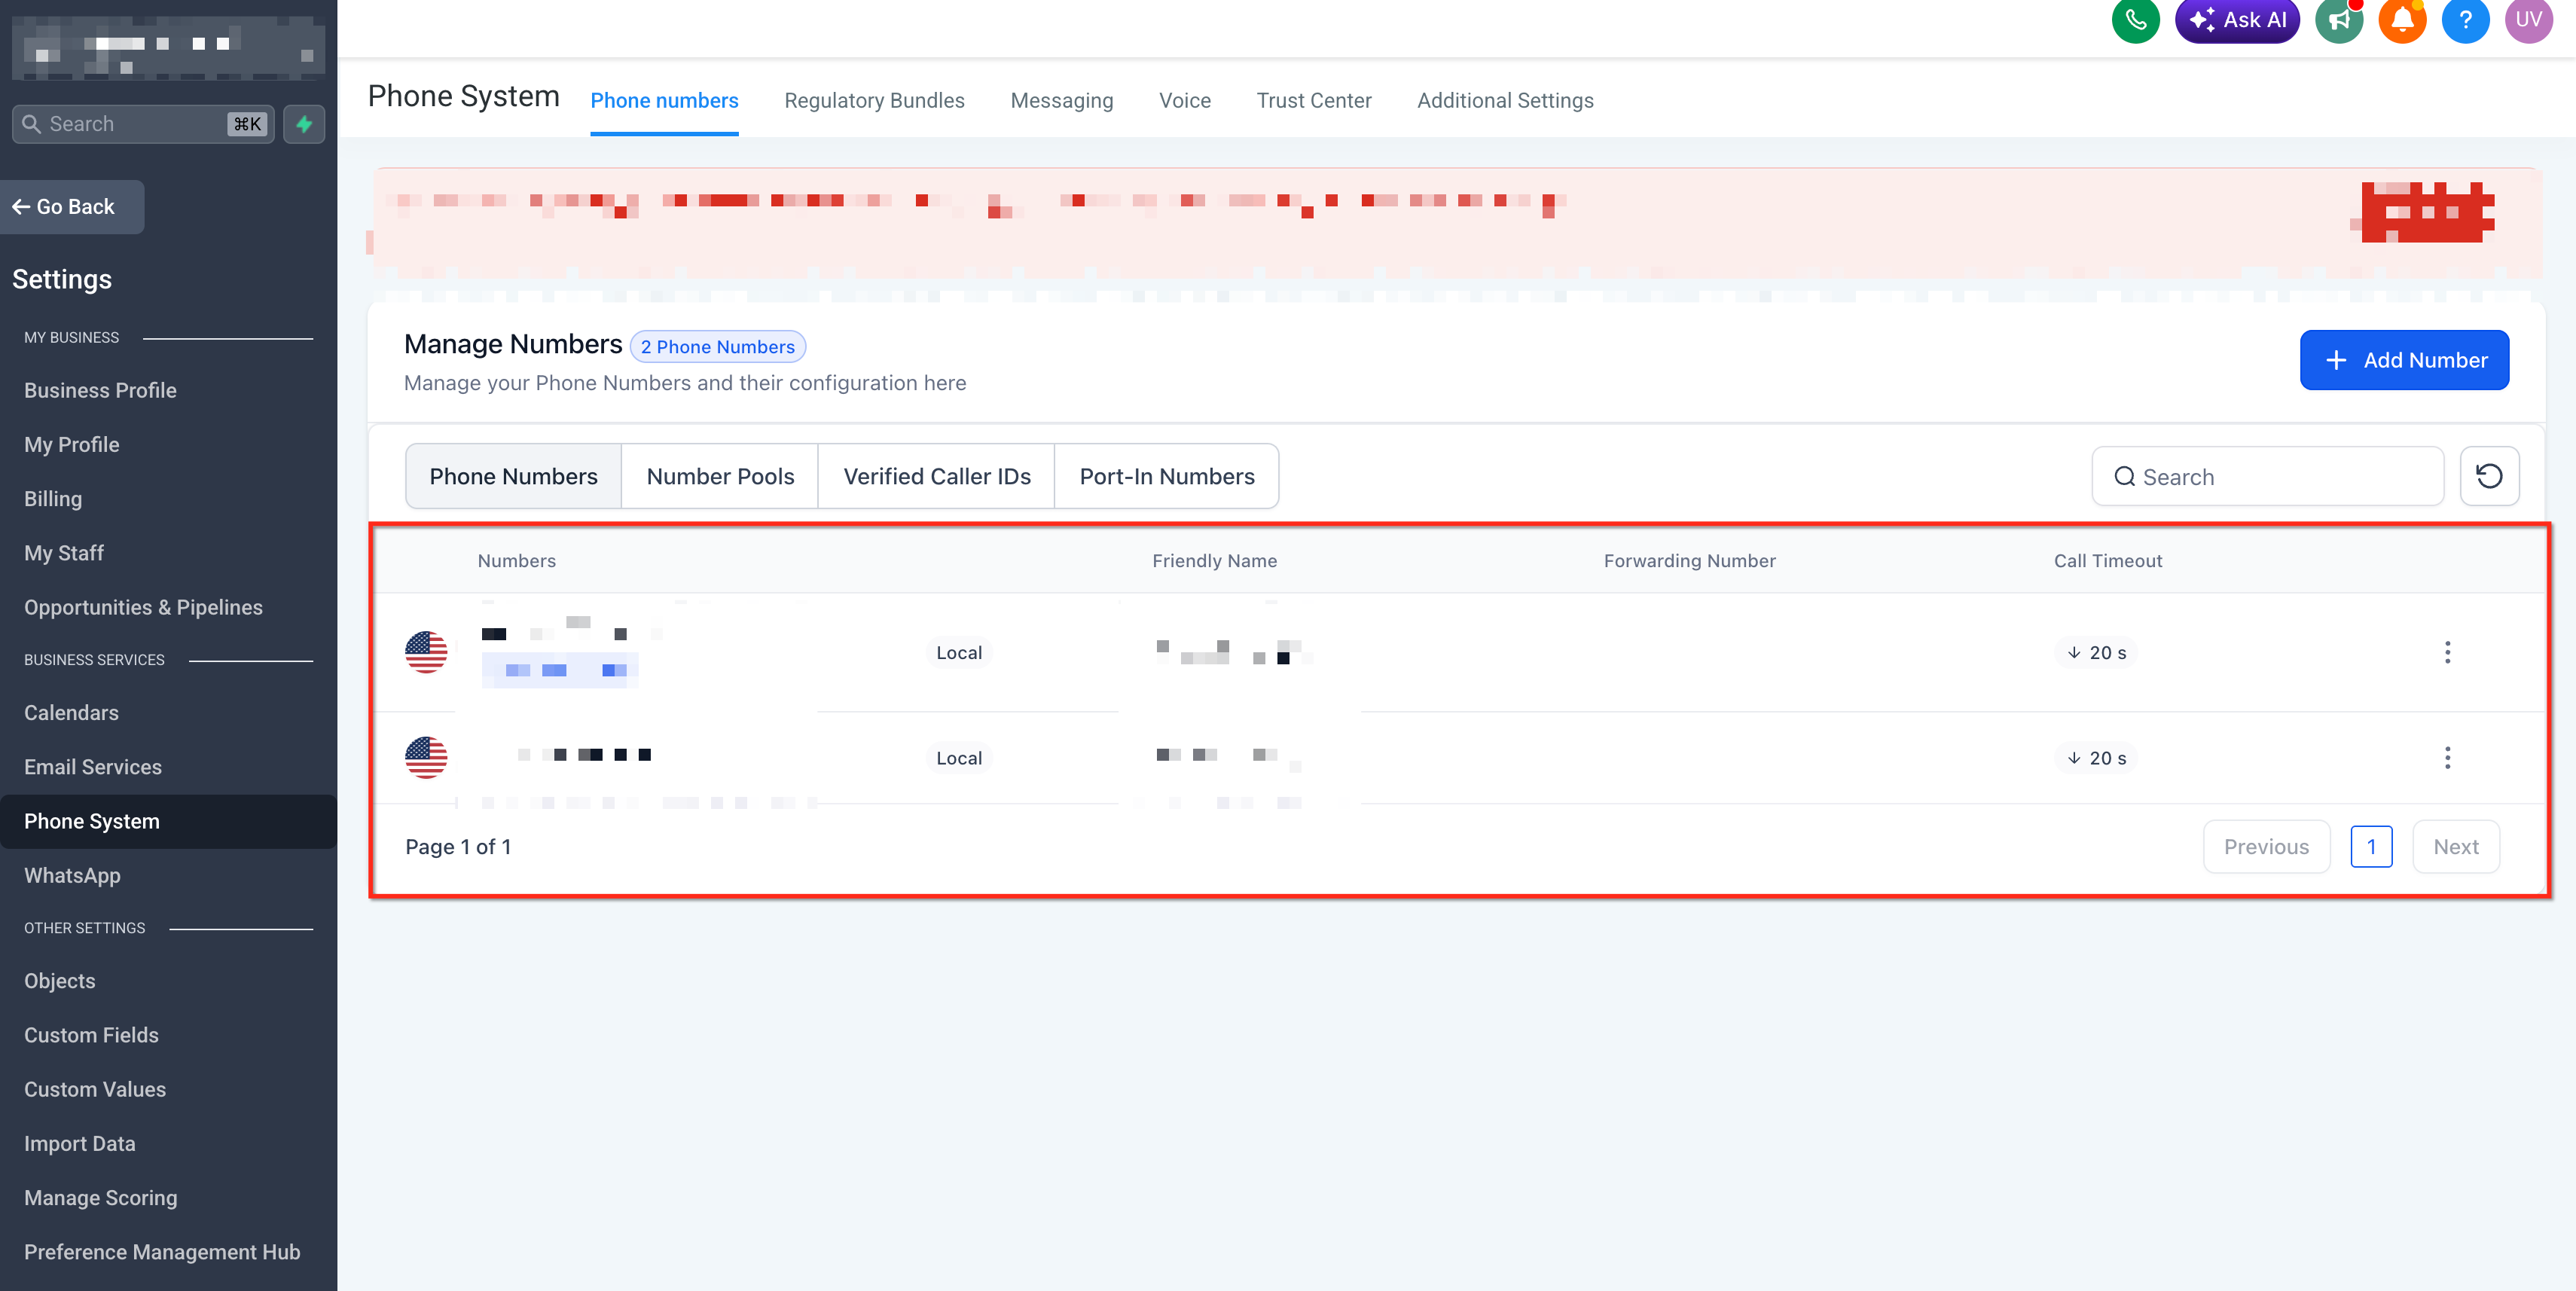Open the UV user avatar menu
The height and width of the screenshot is (1291, 2576).
(2528, 19)
